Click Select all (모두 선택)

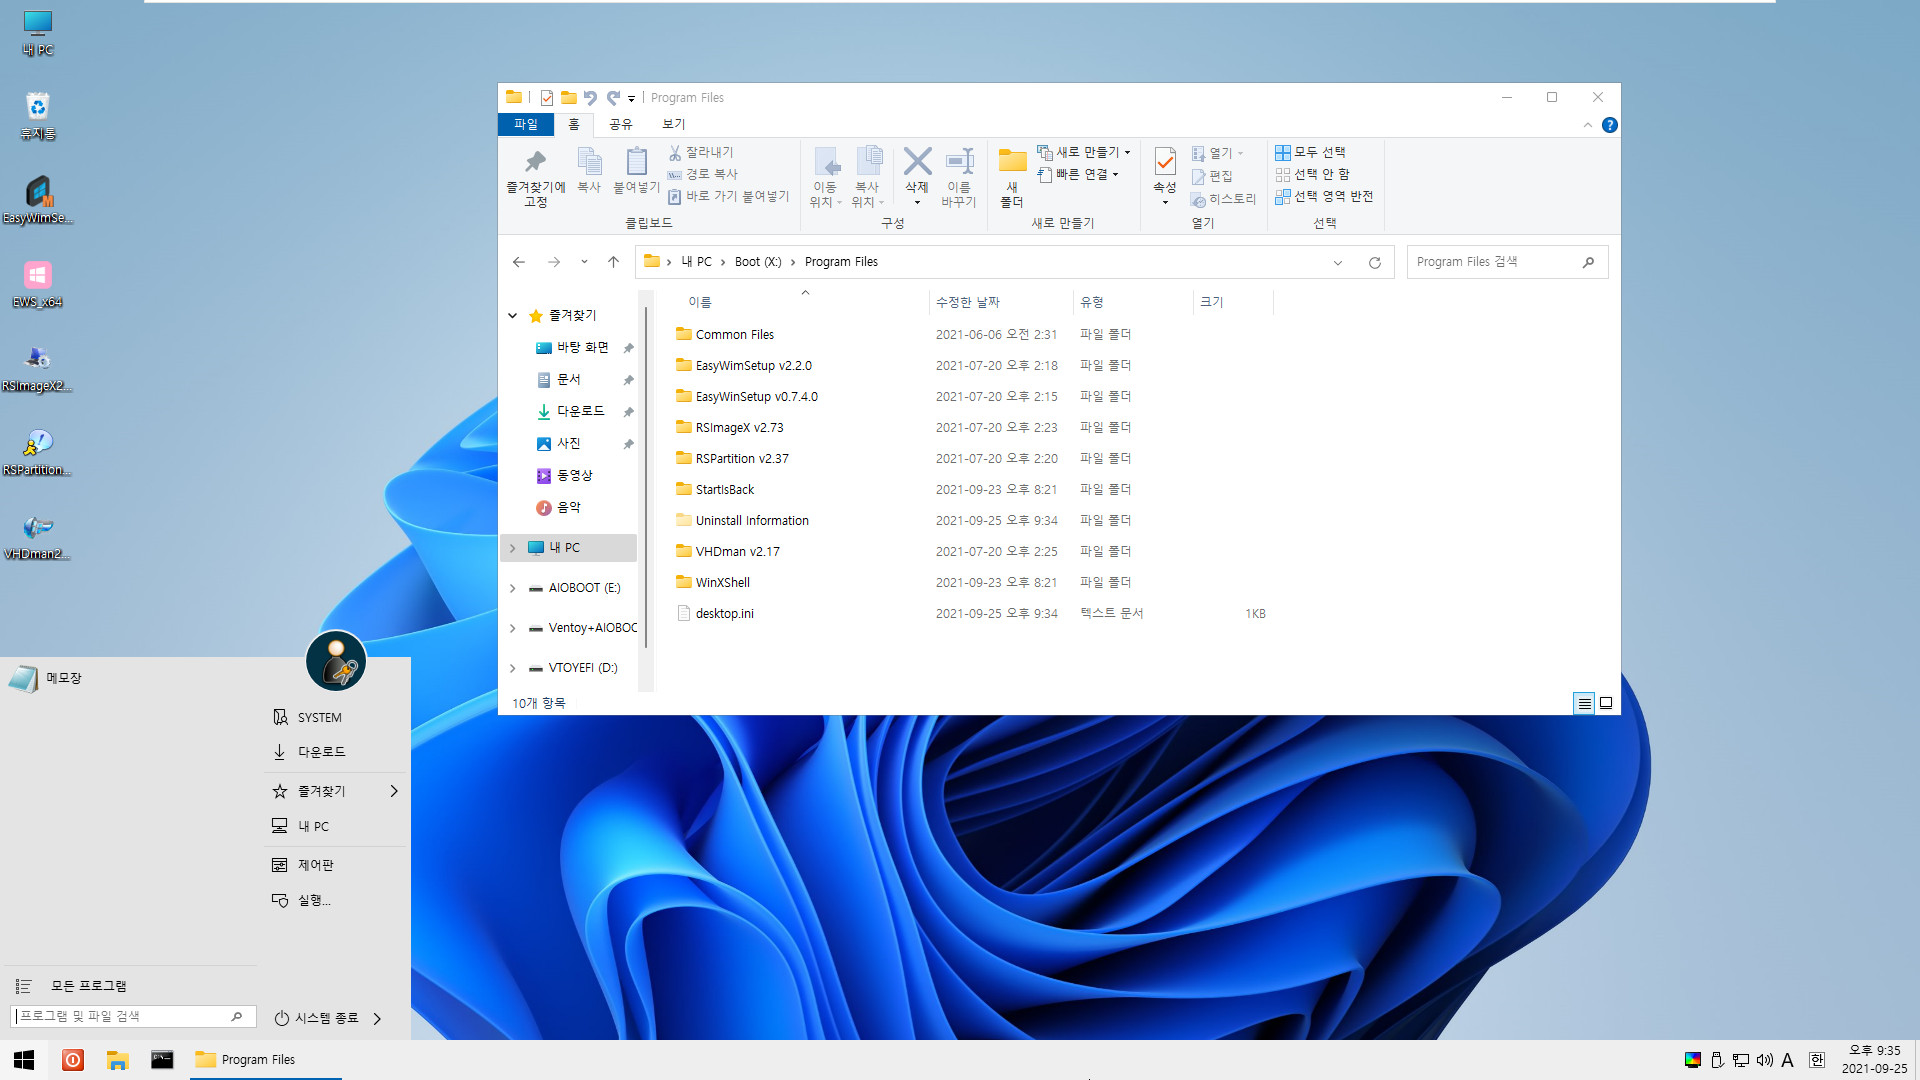click(1310, 152)
